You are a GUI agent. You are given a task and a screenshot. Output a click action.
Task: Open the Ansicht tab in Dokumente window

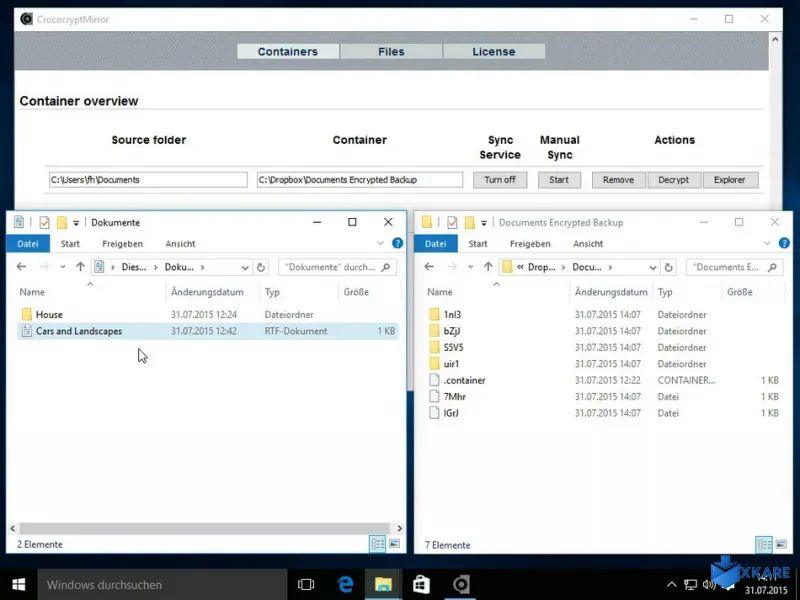click(x=180, y=244)
